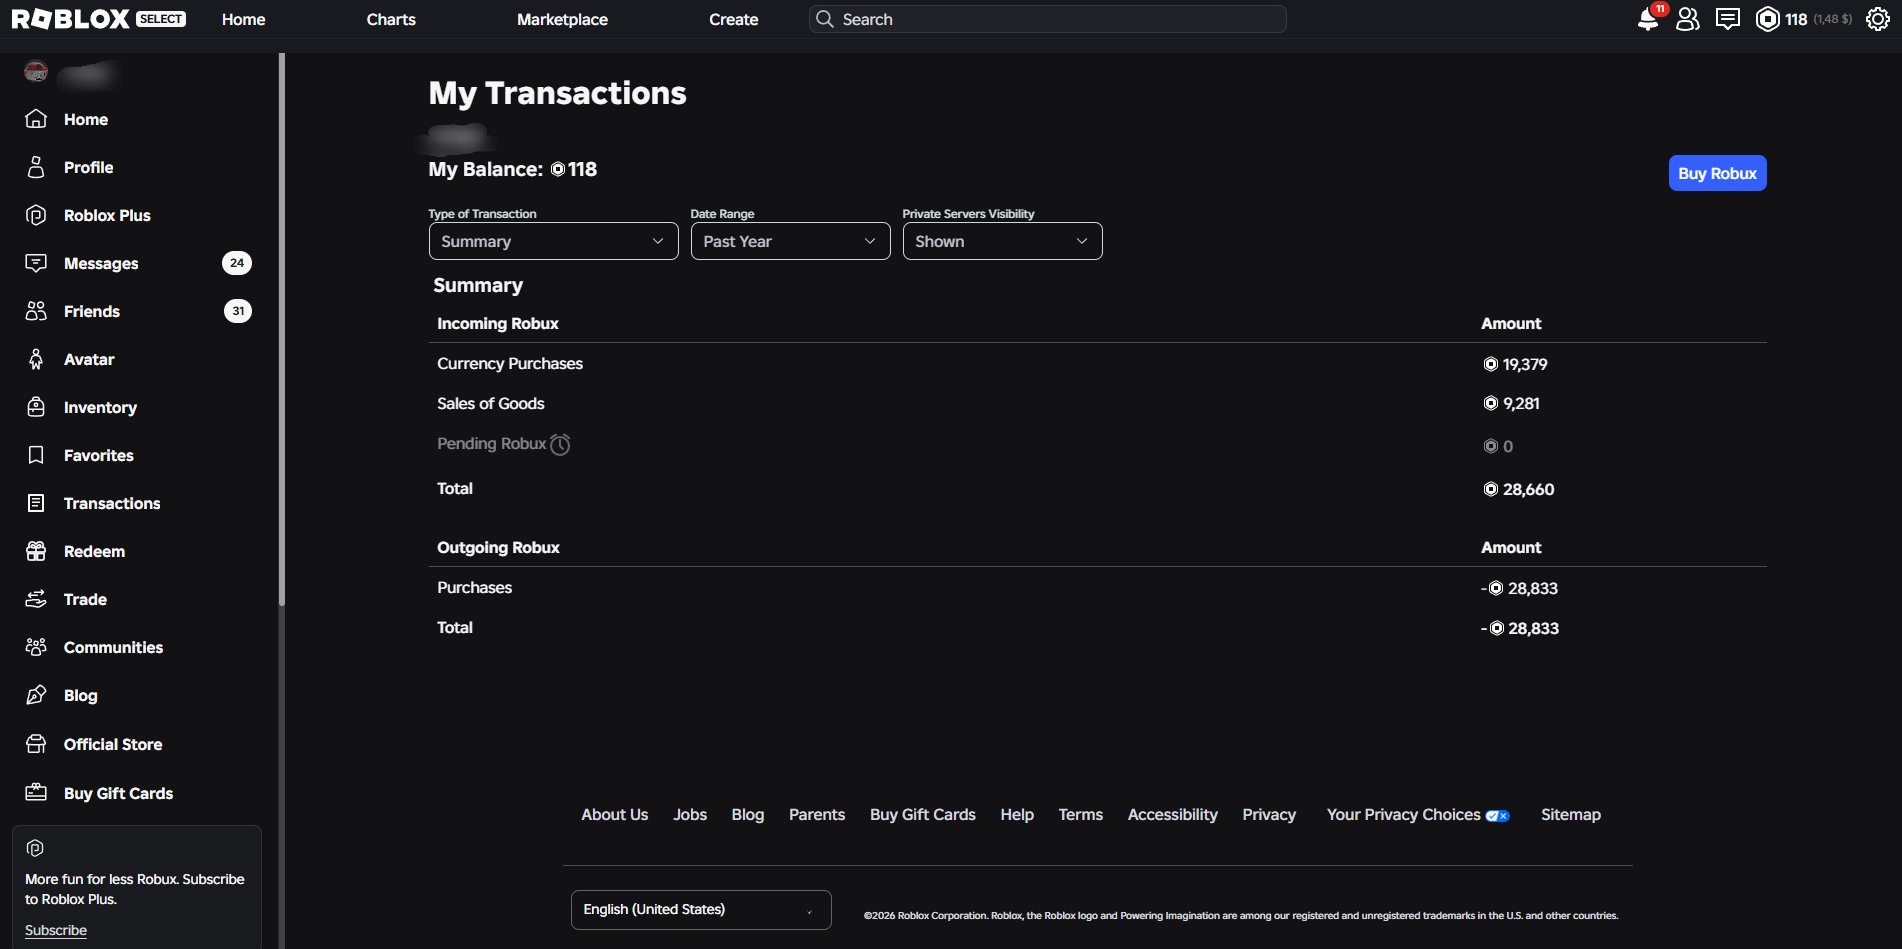Click the Home house icon in sidebar
The width and height of the screenshot is (1902, 949).
point(36,119)
